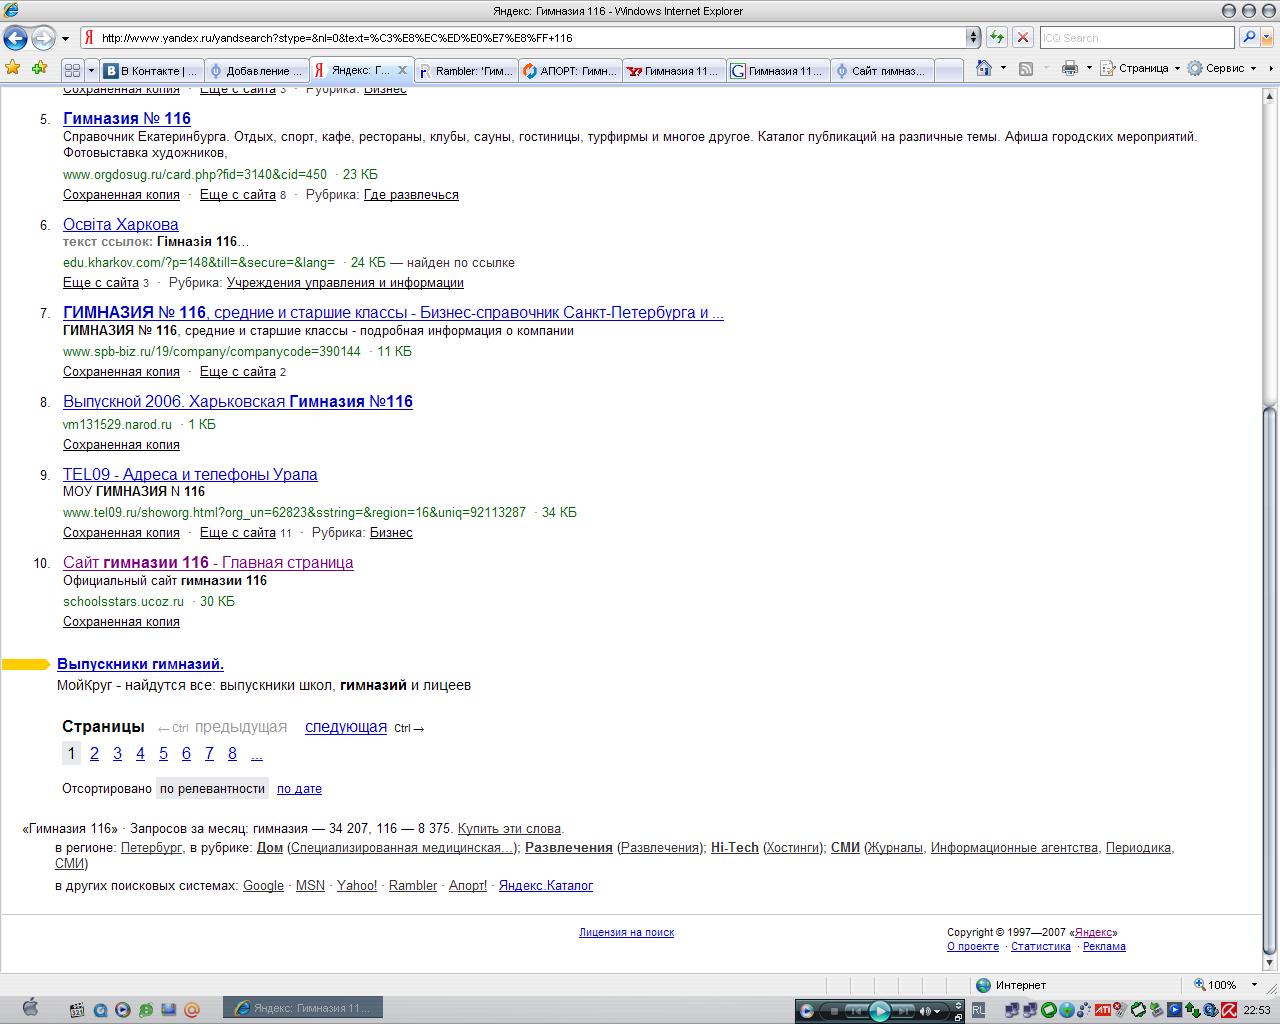
Task: Launch Media Player Classic from quick launch
Action: 77,1010
